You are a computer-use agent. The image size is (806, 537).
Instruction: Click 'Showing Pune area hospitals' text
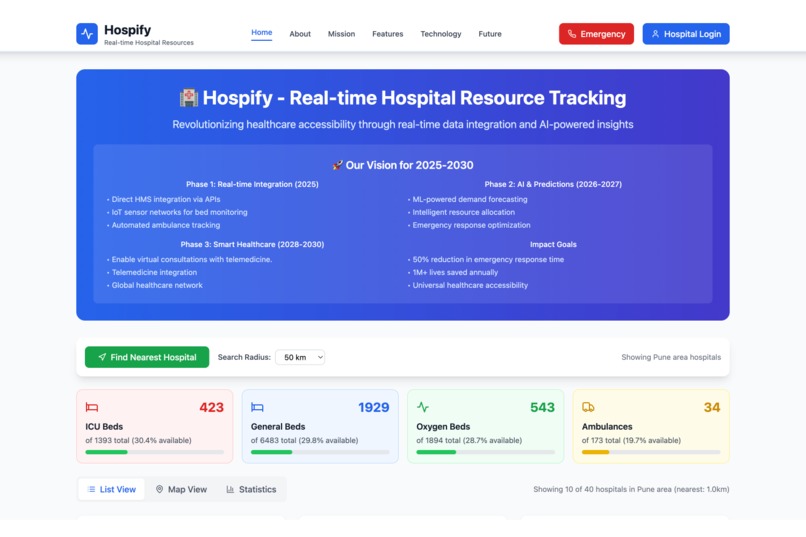pos(671,357)
